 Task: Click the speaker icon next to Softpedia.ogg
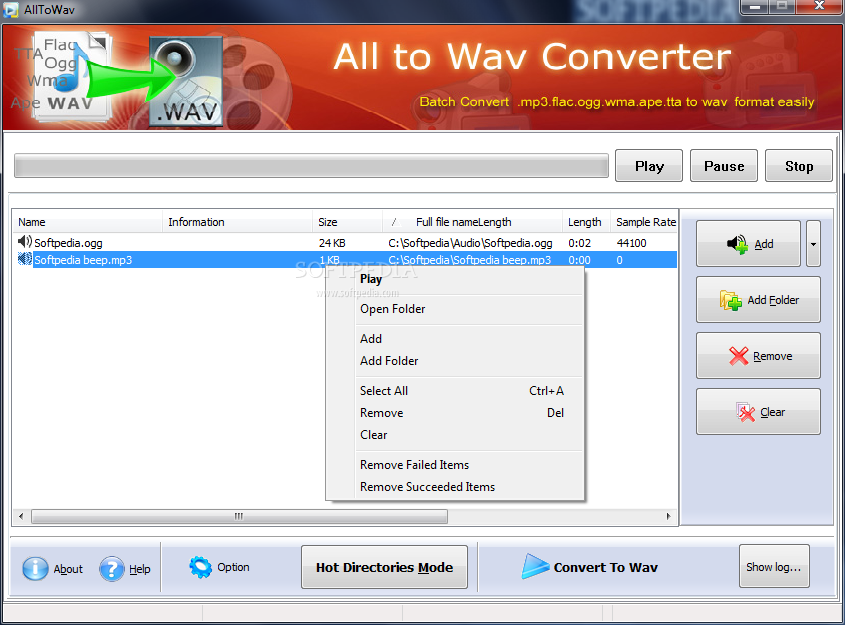coord(25,242)
